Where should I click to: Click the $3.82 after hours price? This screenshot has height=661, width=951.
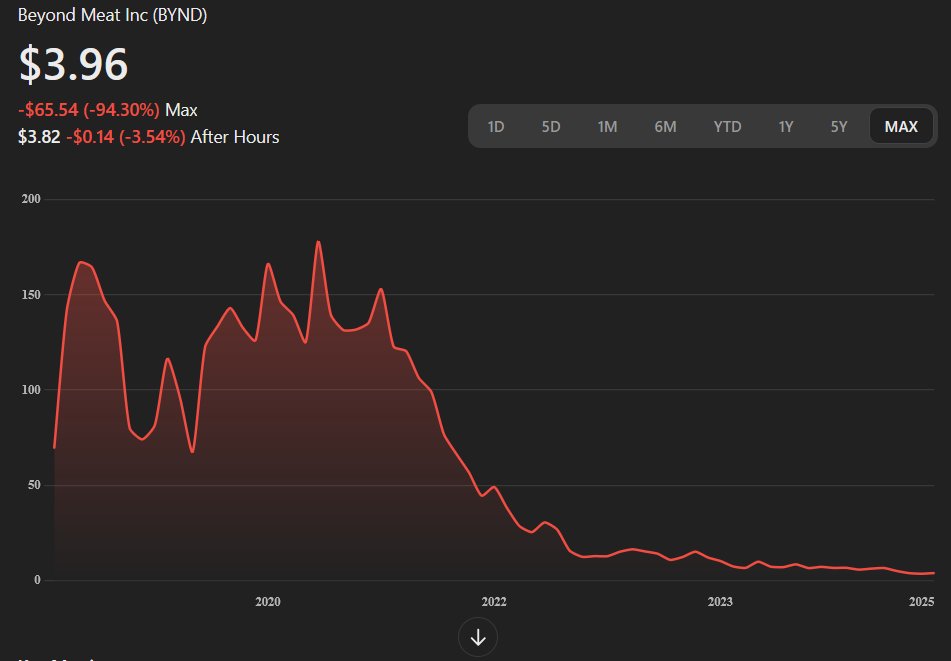[39, 137]
